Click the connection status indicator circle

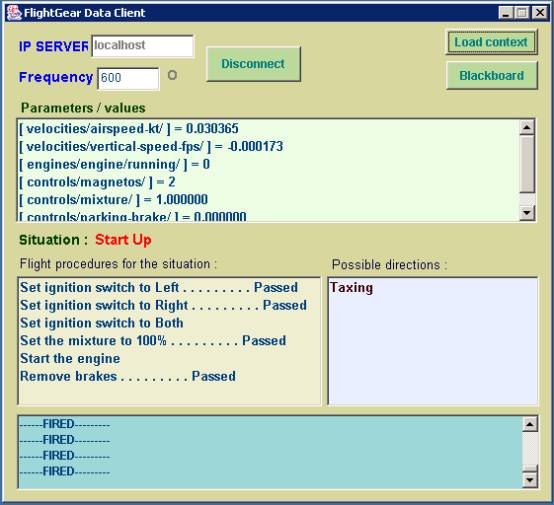tap(172, 75)
